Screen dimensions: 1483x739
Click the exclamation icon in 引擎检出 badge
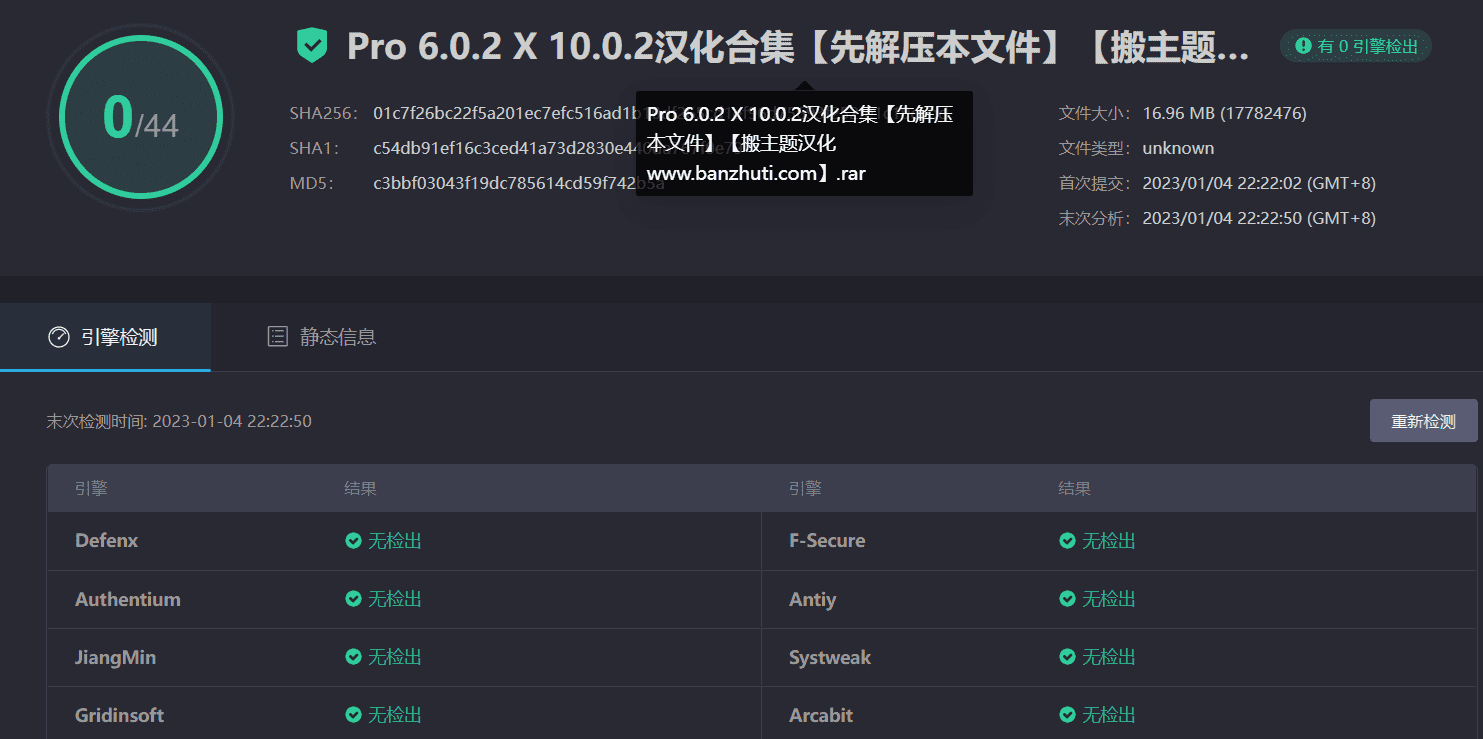(1303, 46)
